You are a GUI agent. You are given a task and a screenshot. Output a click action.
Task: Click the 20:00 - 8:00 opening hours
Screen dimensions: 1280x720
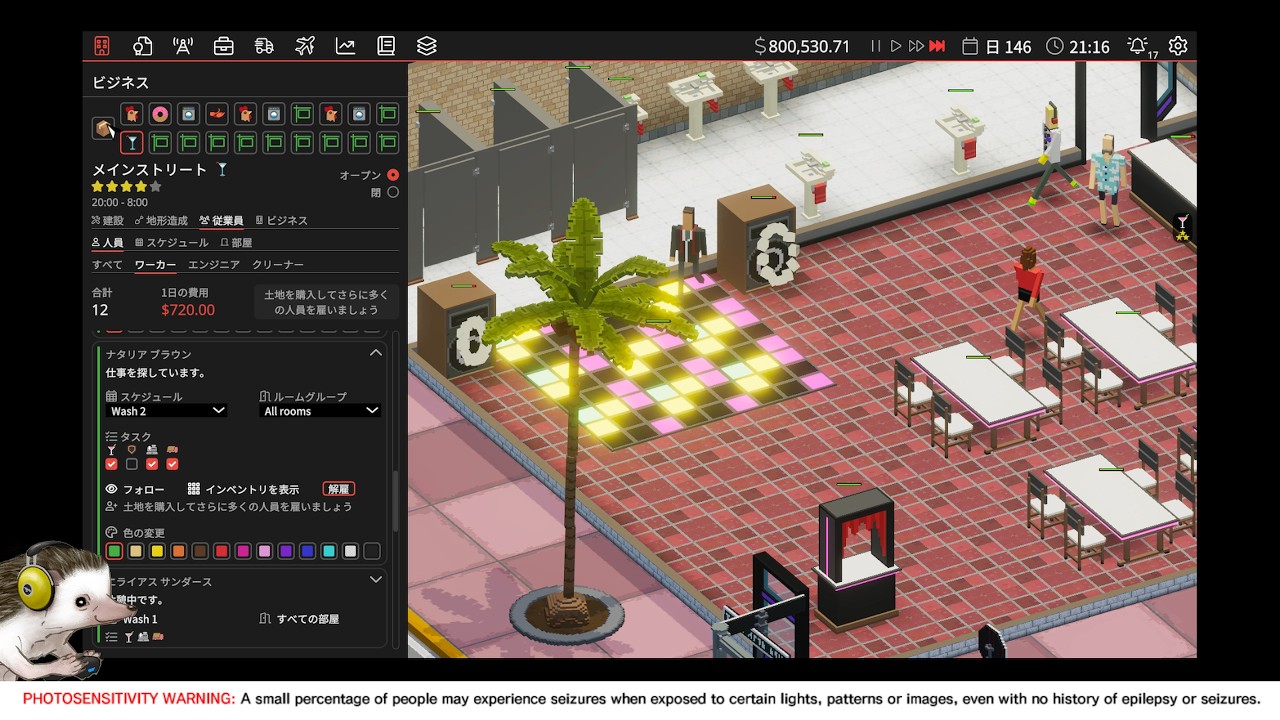[x=120, y=202]
